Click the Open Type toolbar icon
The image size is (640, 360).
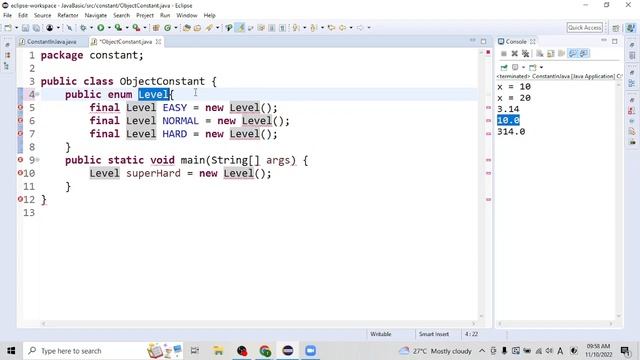click(x=187, y=28)
